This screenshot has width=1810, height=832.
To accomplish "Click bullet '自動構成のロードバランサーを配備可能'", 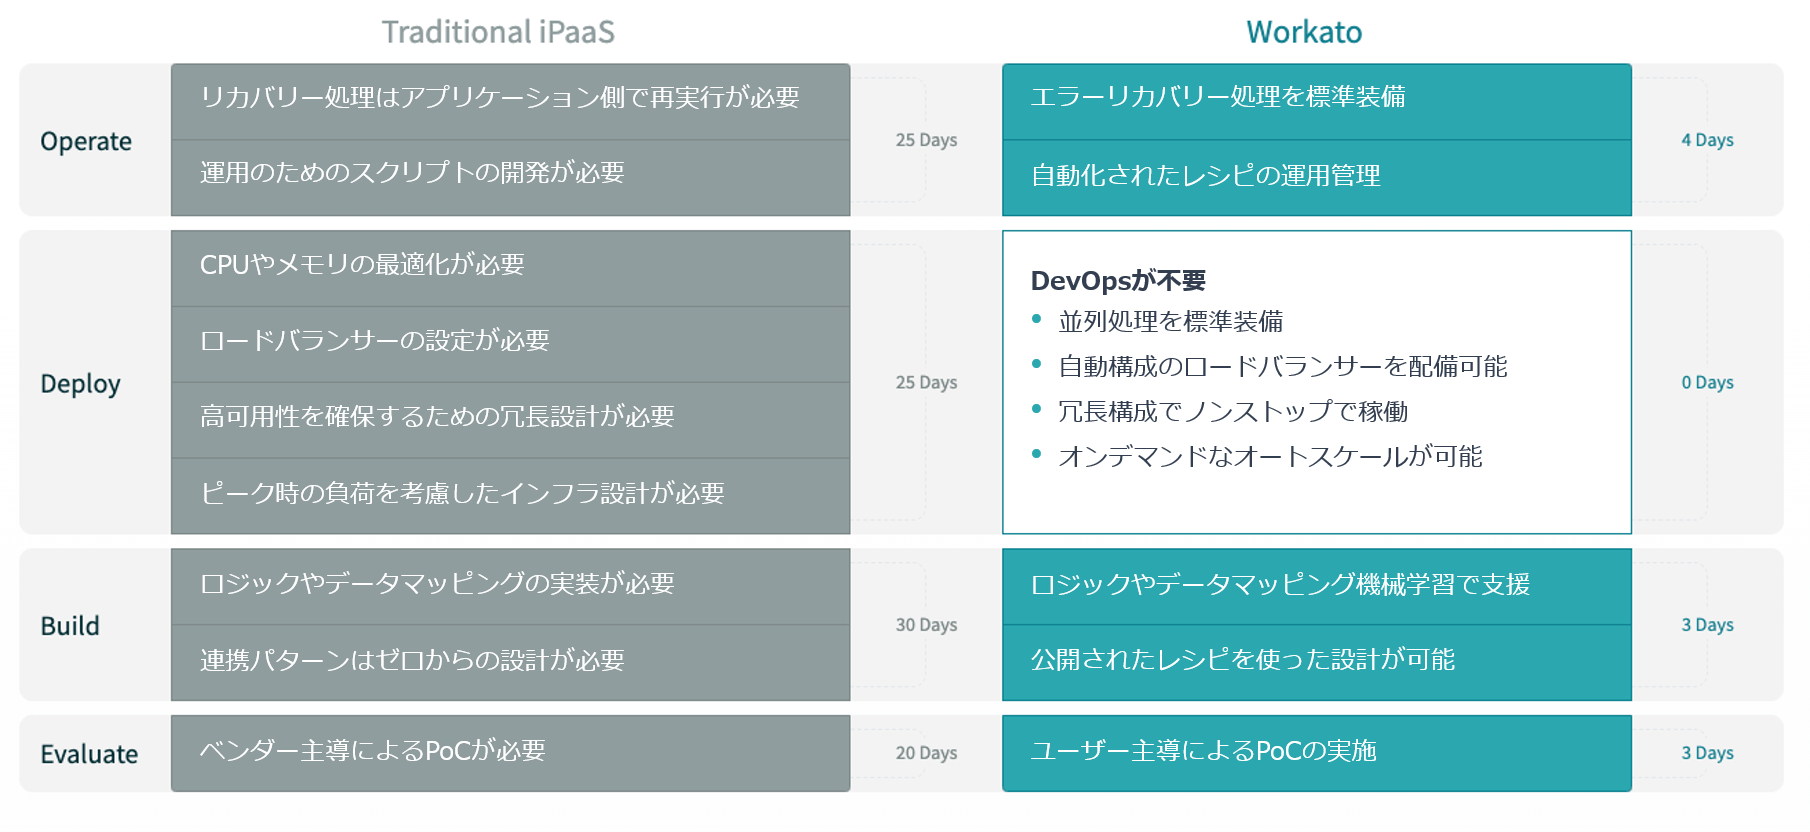I will pos(1283,366).
